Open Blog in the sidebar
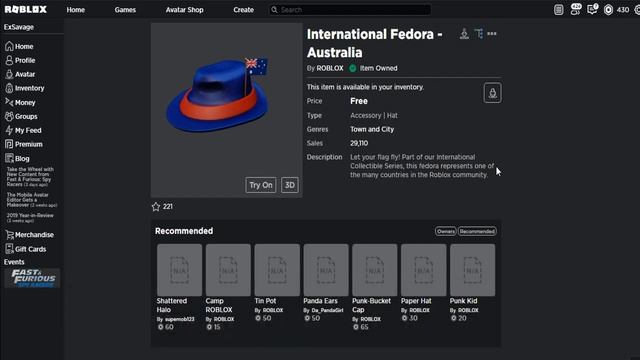The width and height of the screenshot is (640, 360). 17,158
